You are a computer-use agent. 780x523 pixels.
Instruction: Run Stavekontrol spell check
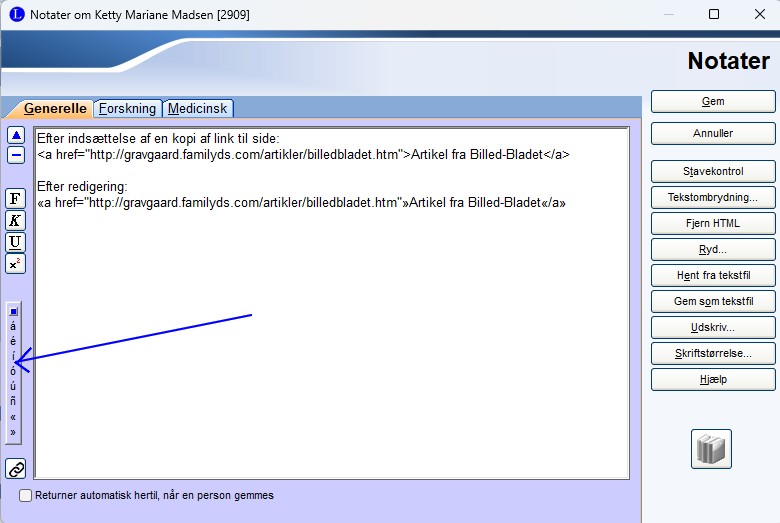pos(713,171)
